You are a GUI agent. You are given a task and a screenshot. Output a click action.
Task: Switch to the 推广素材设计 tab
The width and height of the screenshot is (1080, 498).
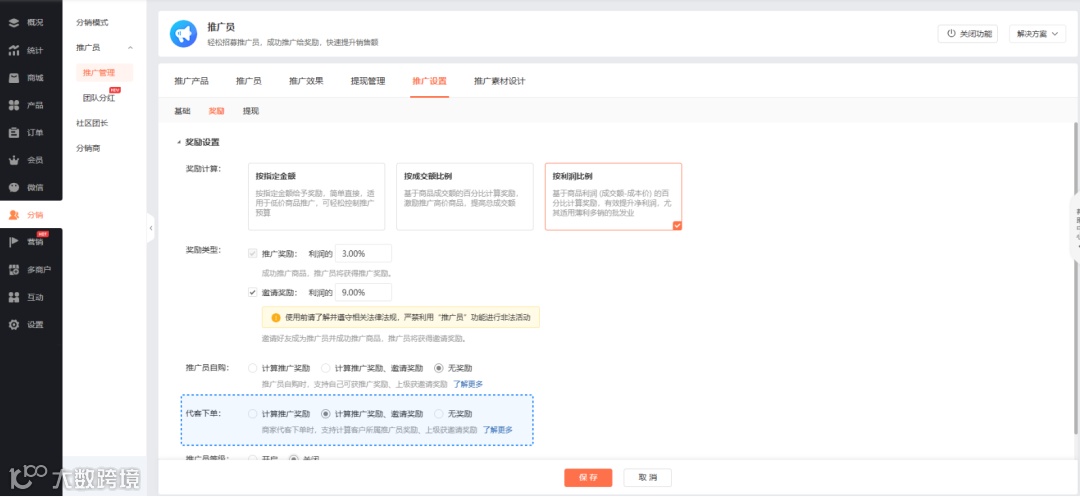click(499, 81)
